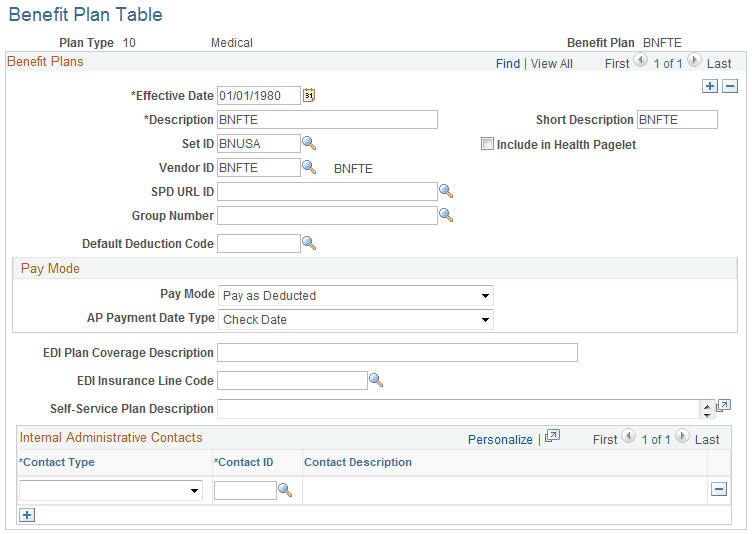Toggle Include in Health Pagelet checkbox
The image size is (752, 534).
[487, 144]
